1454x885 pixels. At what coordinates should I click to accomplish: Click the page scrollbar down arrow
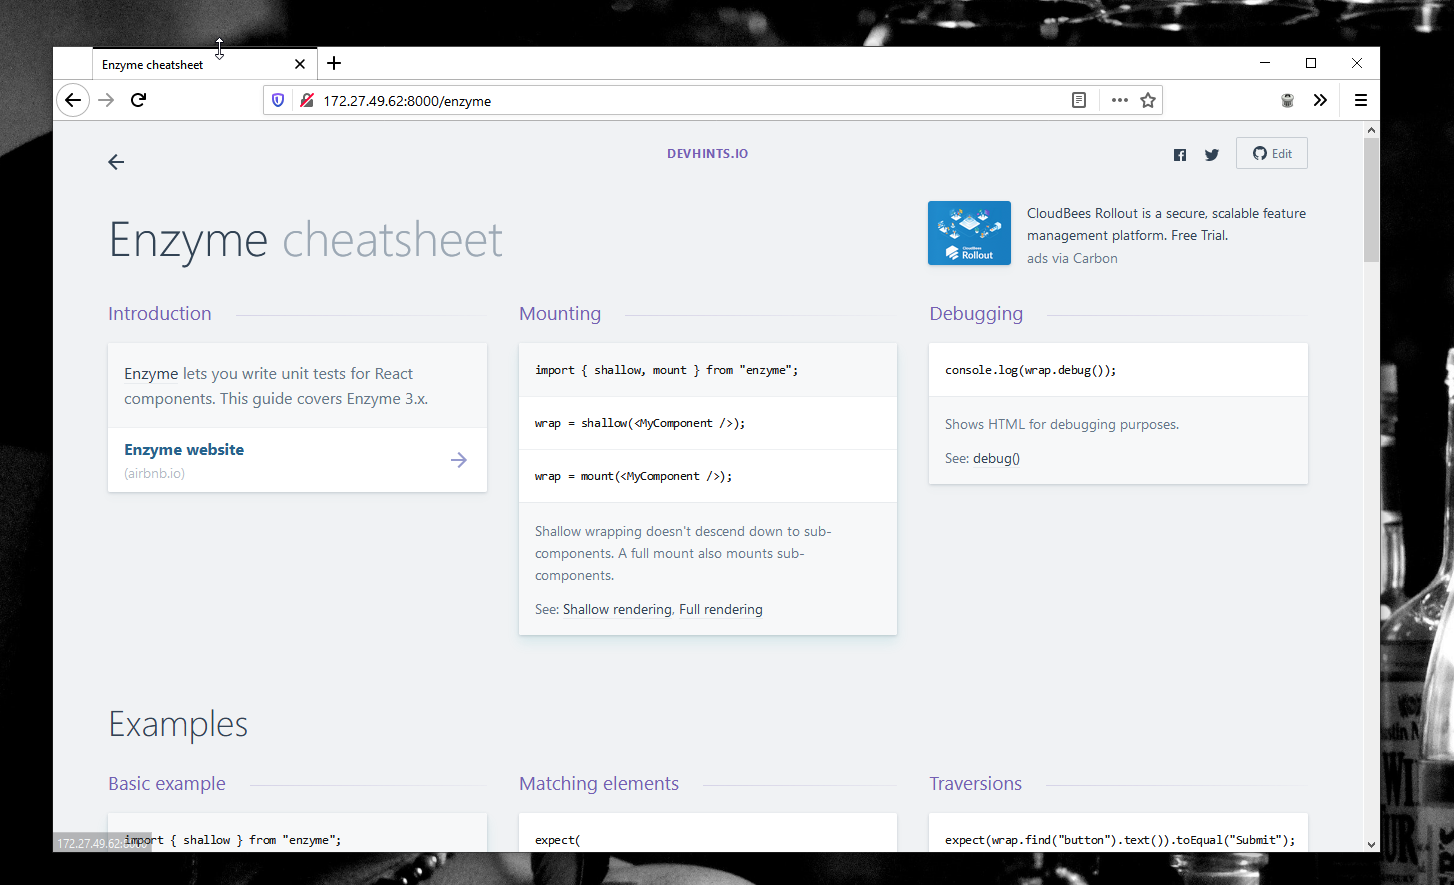click(1371, 844)
